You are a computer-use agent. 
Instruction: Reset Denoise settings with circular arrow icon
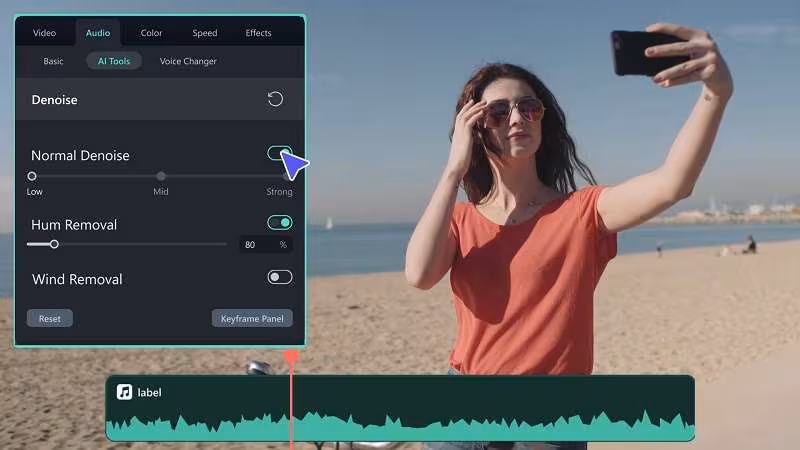(x=275, y=99)
